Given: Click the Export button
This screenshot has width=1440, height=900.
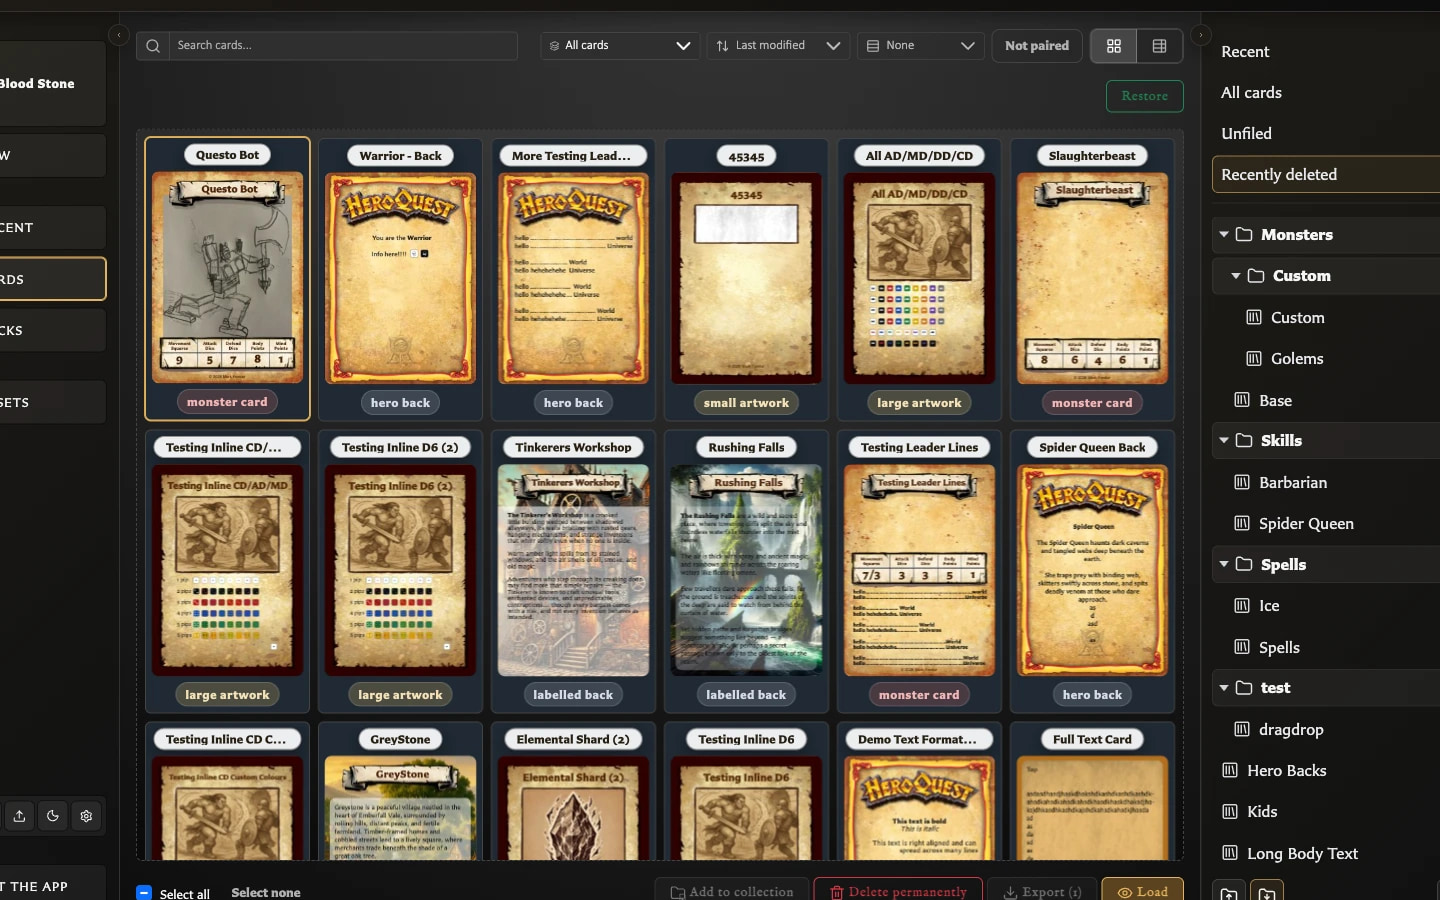Looking at the screenshot, I should point(1042,891).
